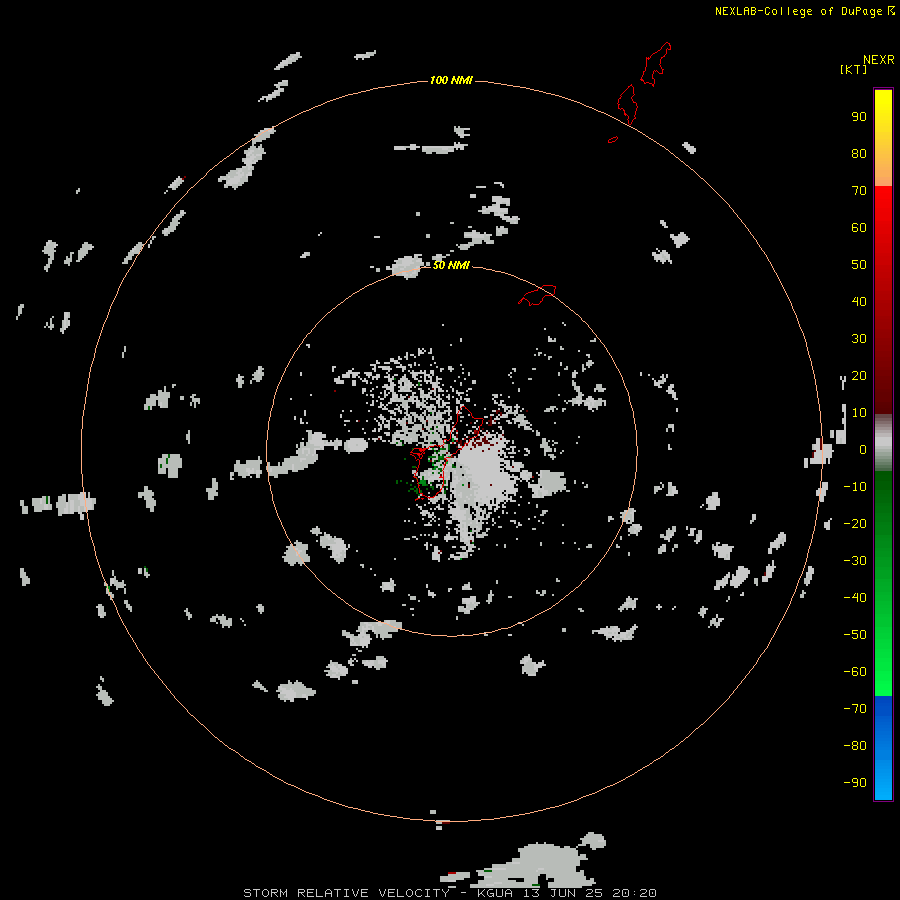
Task: Click the -70 scale value
Action: click(855, 709)
